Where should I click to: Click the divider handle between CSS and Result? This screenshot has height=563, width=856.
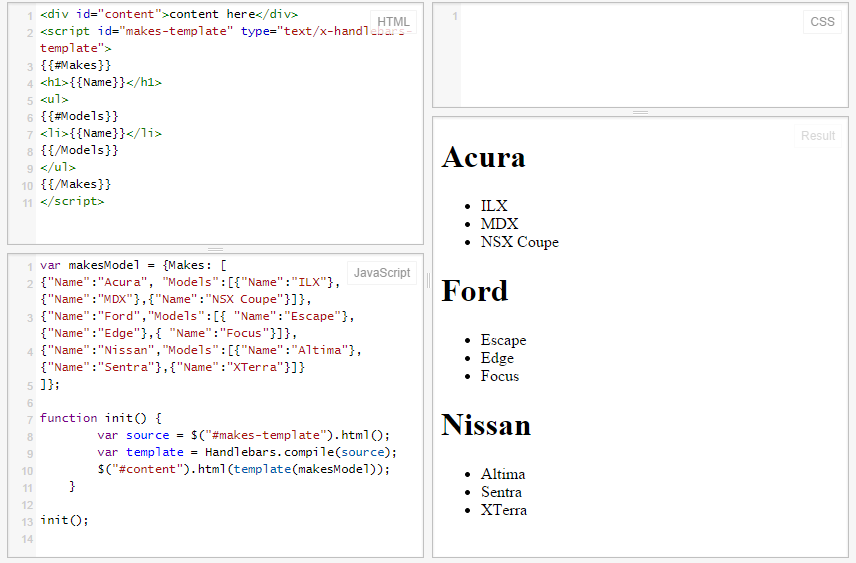coord(640,112)
